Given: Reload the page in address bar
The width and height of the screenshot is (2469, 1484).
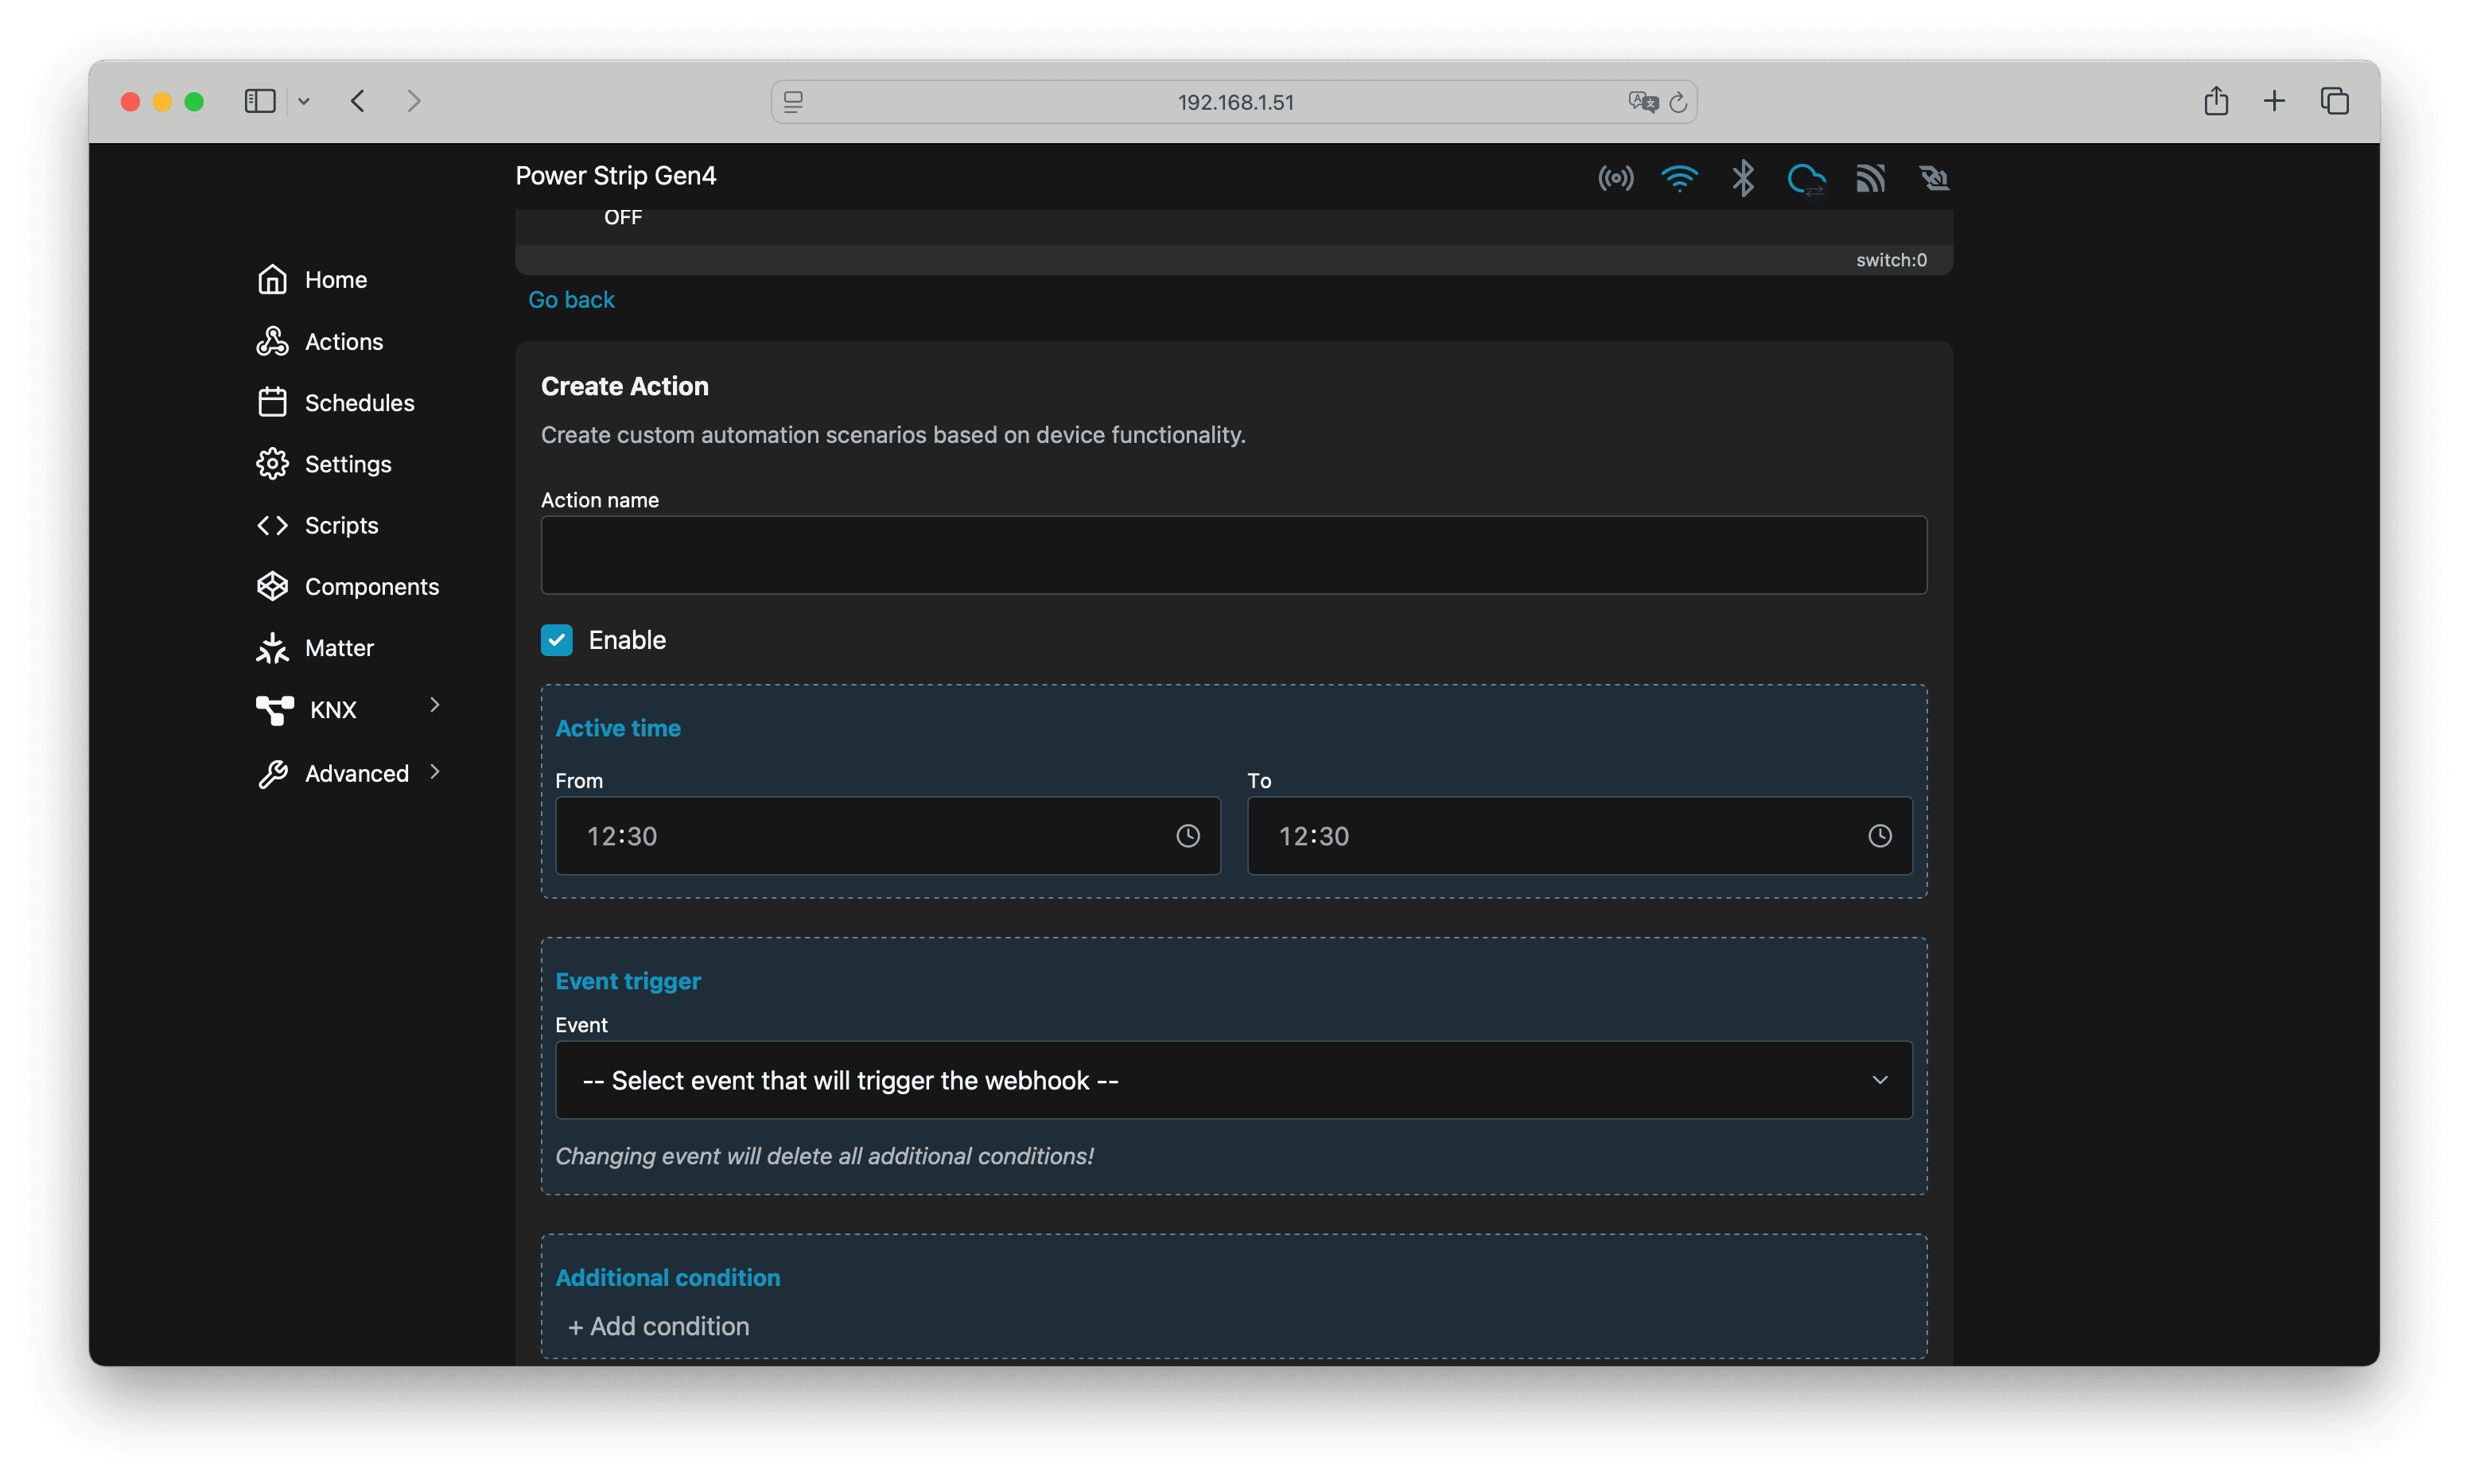Looking at the screenshot, I should (1679, 102).
